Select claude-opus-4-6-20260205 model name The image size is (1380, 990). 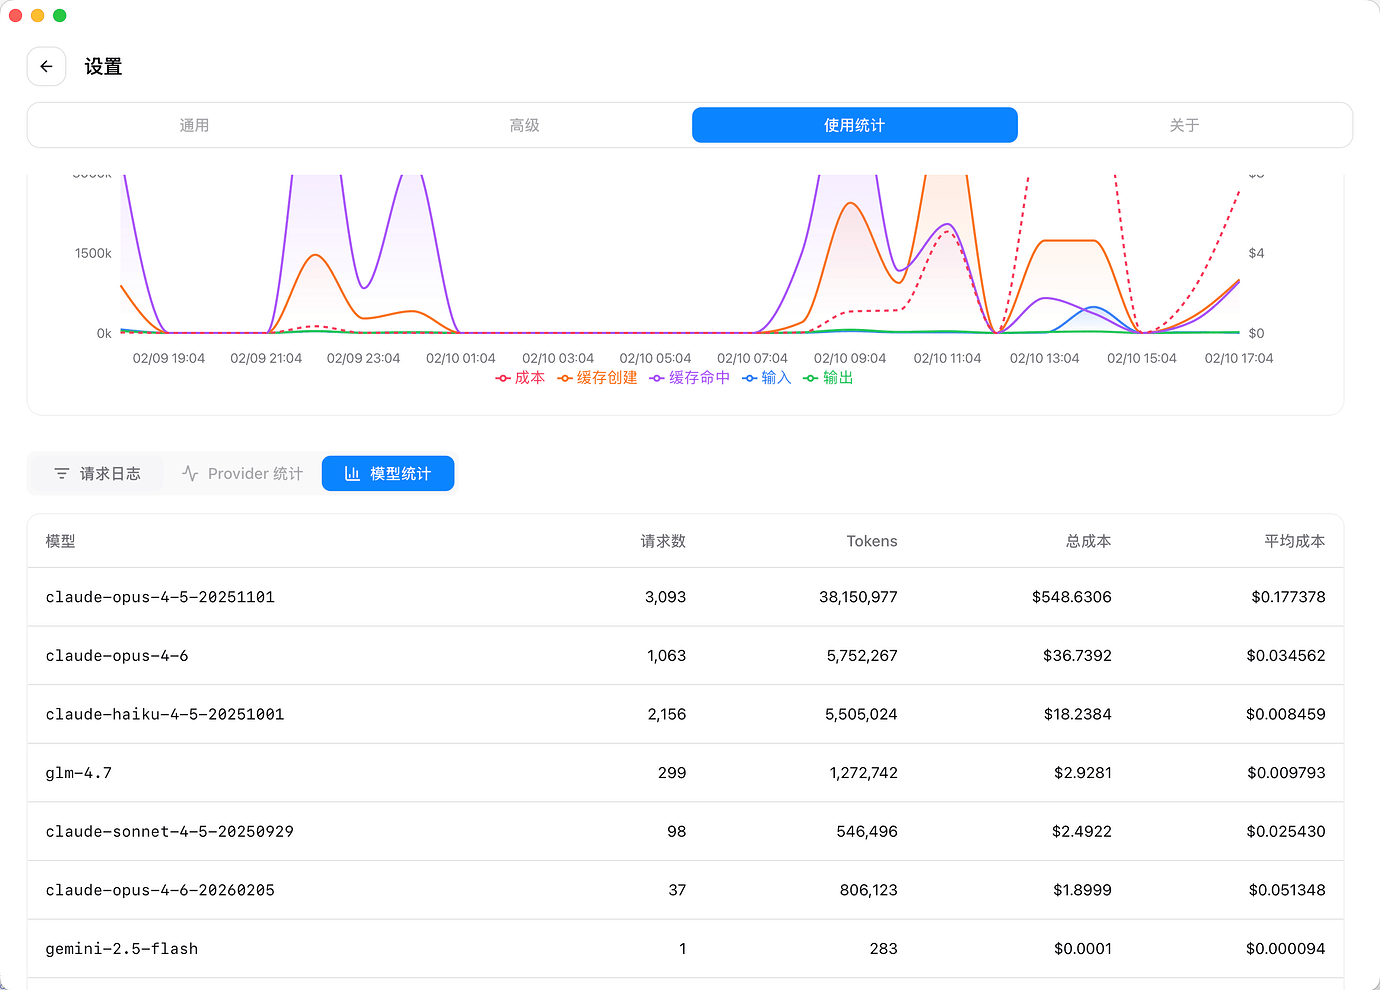pos(160,890)
